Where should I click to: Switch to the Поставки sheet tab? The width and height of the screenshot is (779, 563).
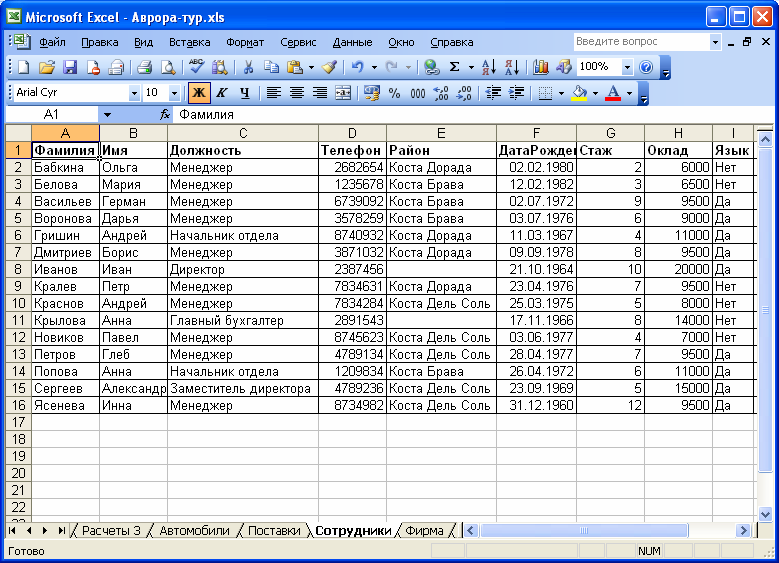(274, 531)
